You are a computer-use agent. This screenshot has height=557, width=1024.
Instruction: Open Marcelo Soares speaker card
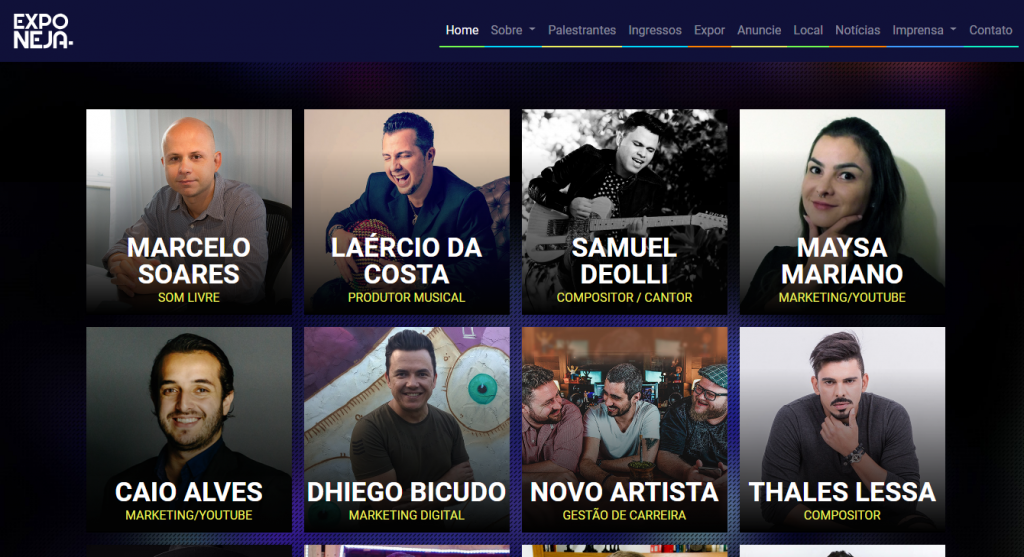click(x=189, y=212)
